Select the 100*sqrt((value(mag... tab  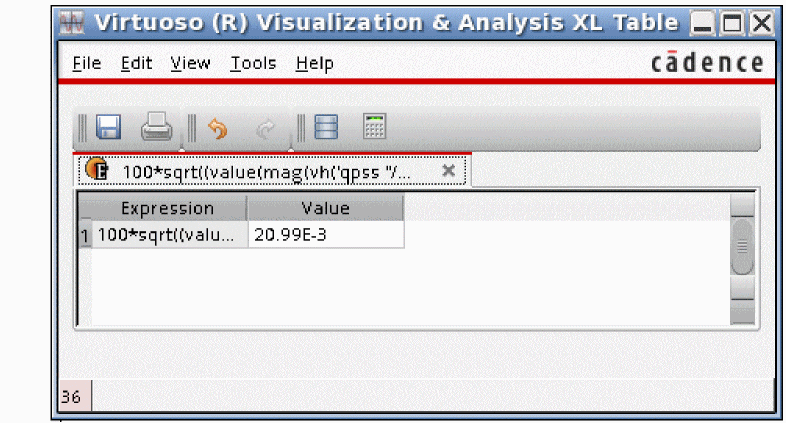(272, 170)
